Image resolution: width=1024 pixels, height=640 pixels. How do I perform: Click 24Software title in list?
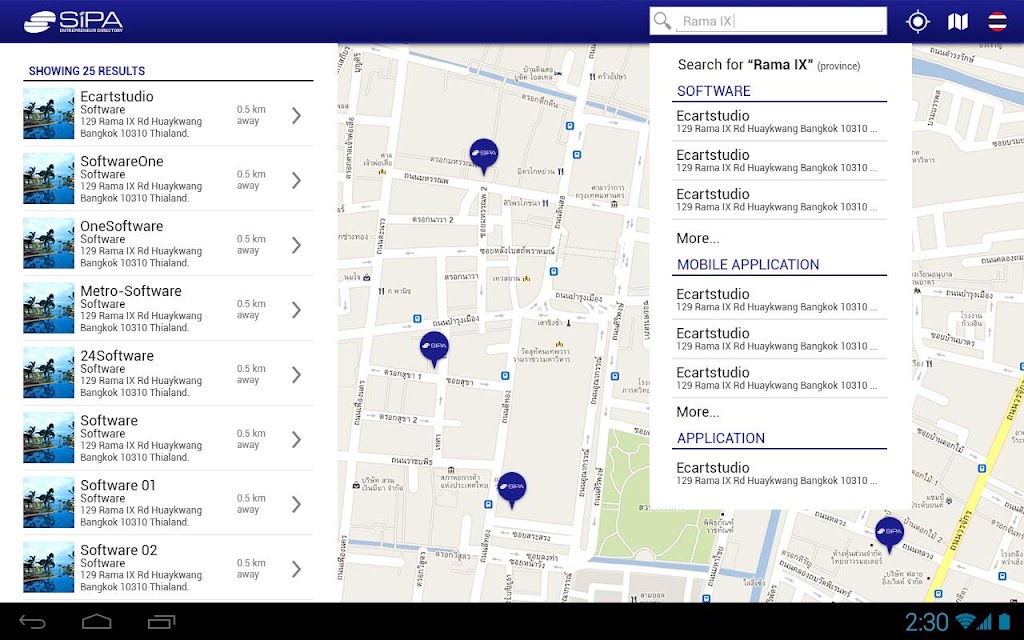(117, 356)
